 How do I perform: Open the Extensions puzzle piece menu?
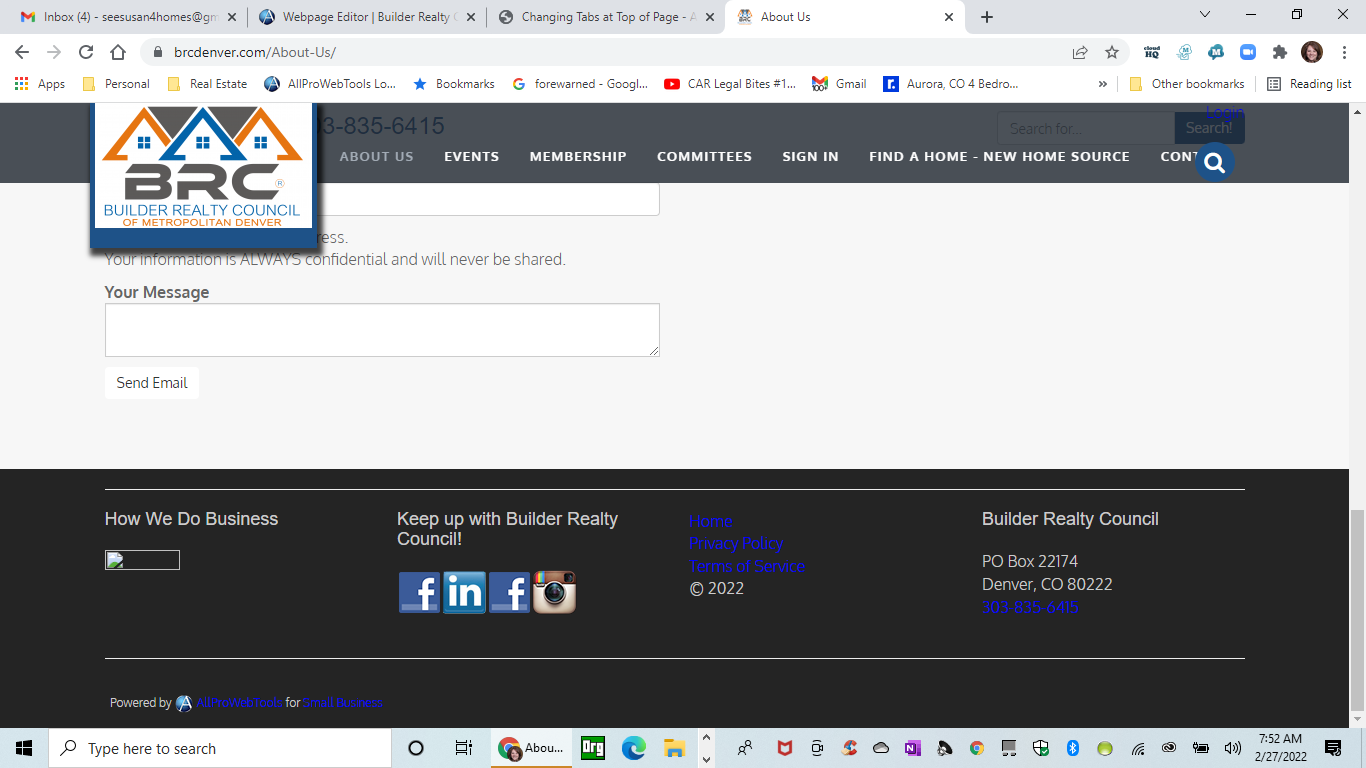[x=1279, y=52]
